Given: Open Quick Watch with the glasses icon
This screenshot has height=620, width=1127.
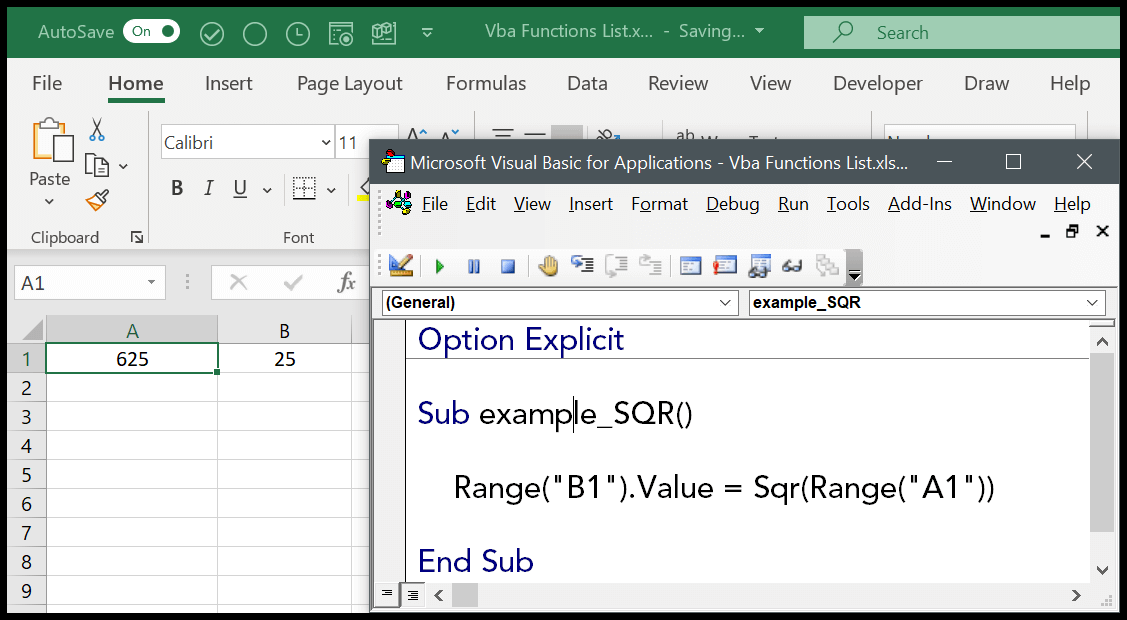Looking at the screenshot, I should pyautogui.click(x=792, y=266).
